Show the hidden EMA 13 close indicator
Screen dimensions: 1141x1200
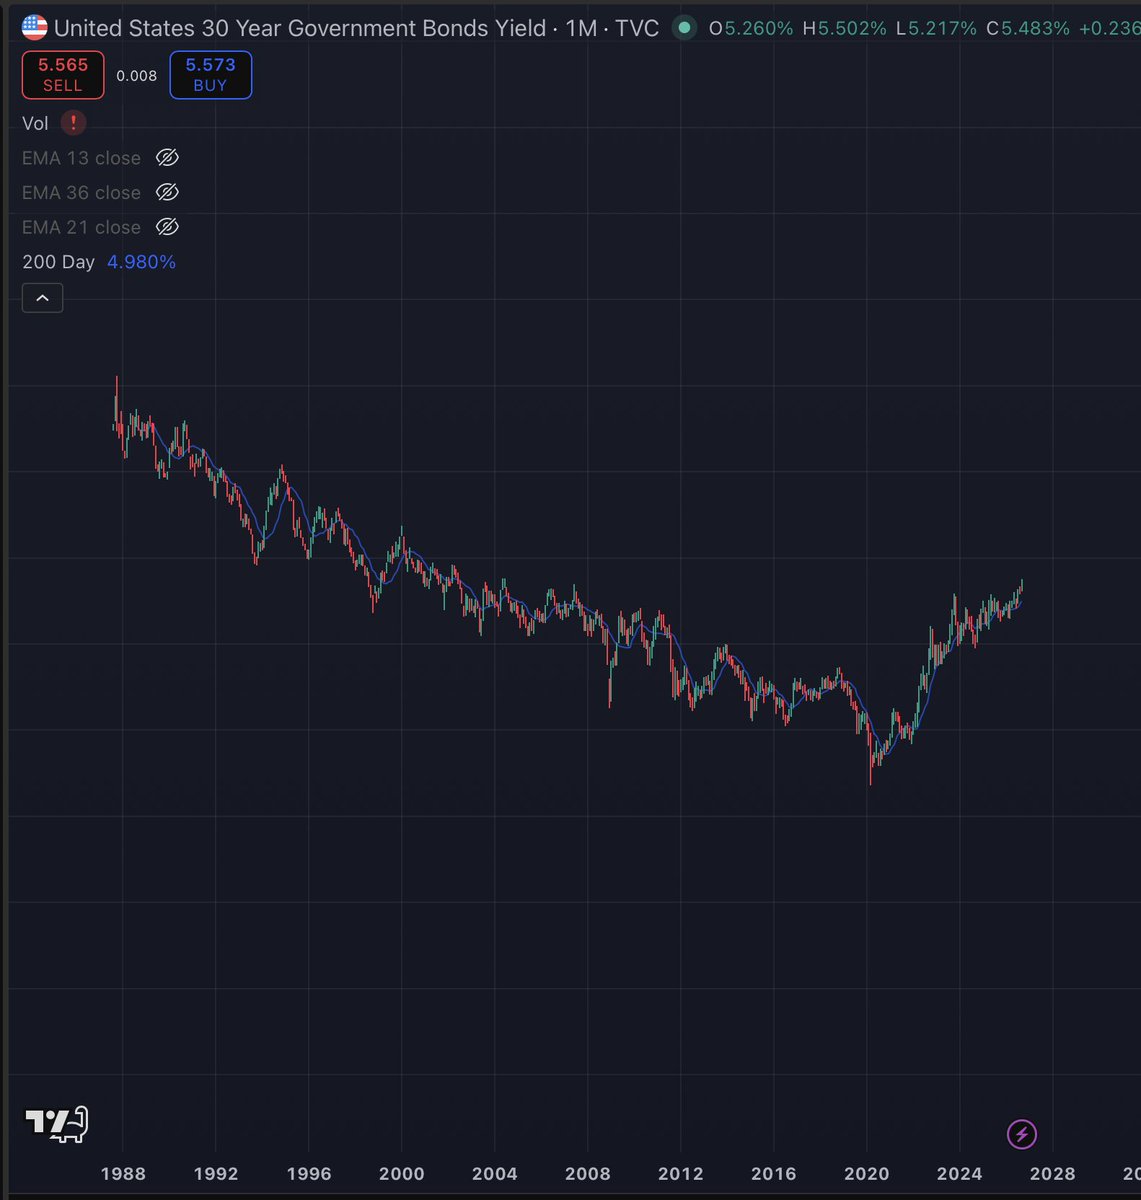pos(167,158)
